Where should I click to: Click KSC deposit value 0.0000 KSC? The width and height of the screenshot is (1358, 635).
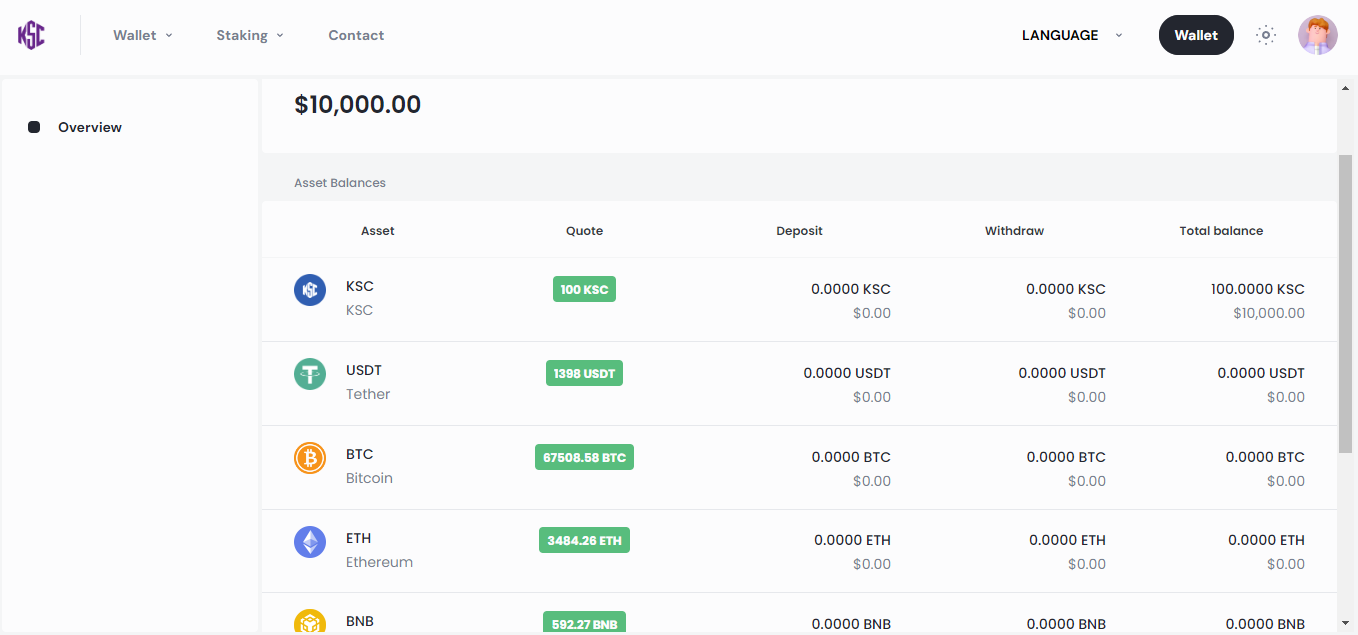(851, 289)
